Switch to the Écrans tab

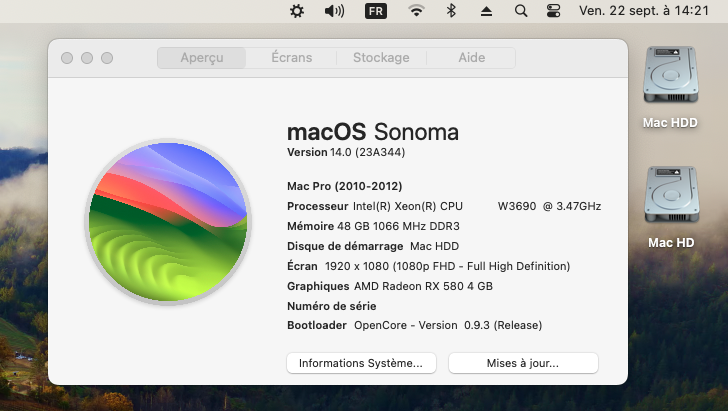pos(292,58)
